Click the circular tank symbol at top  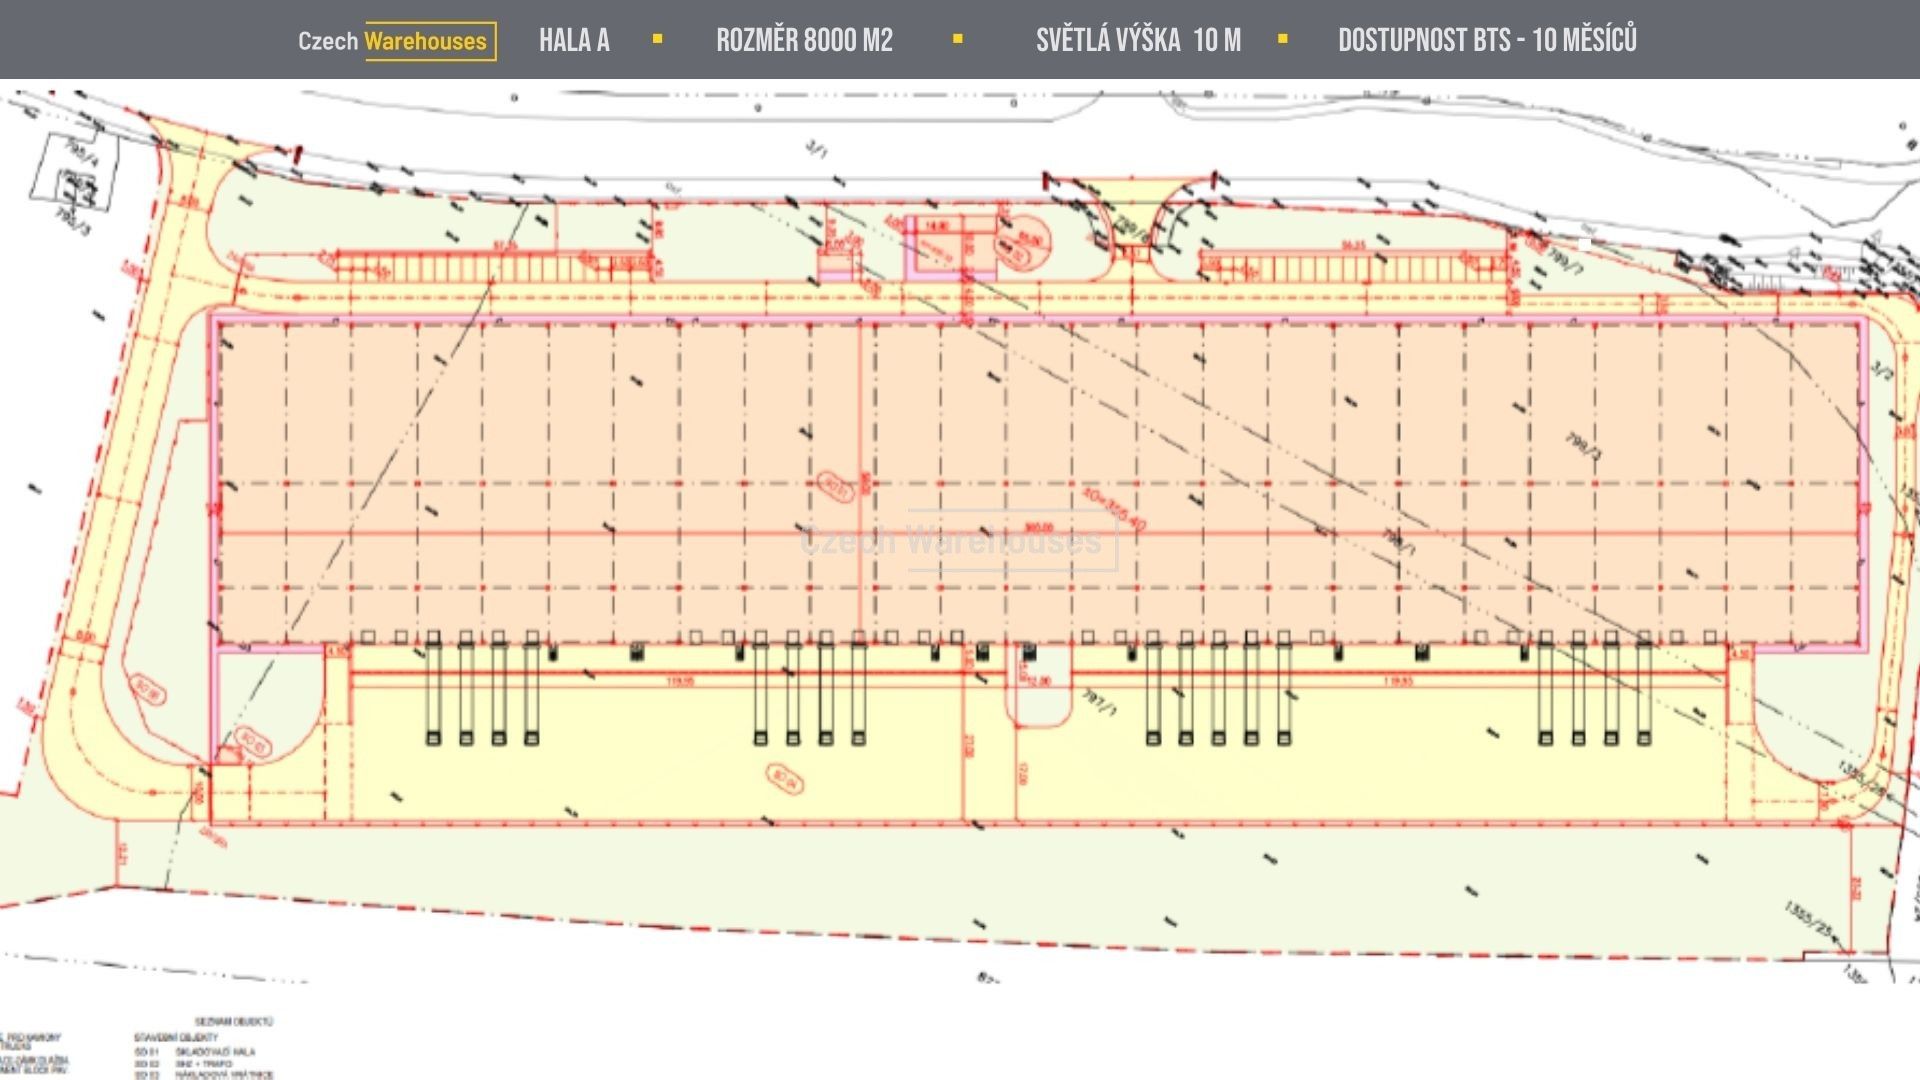(x=1023, y=244)
